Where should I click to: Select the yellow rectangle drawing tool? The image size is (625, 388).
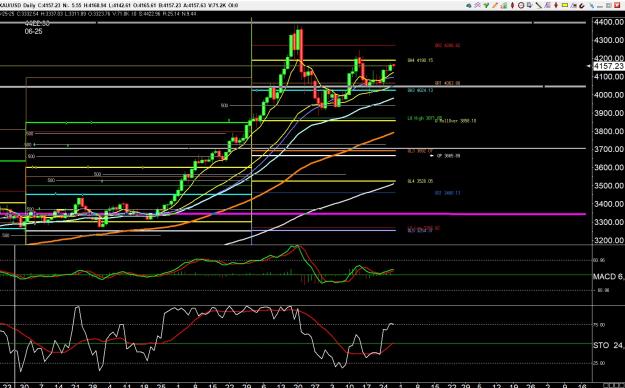pos(565,5)
